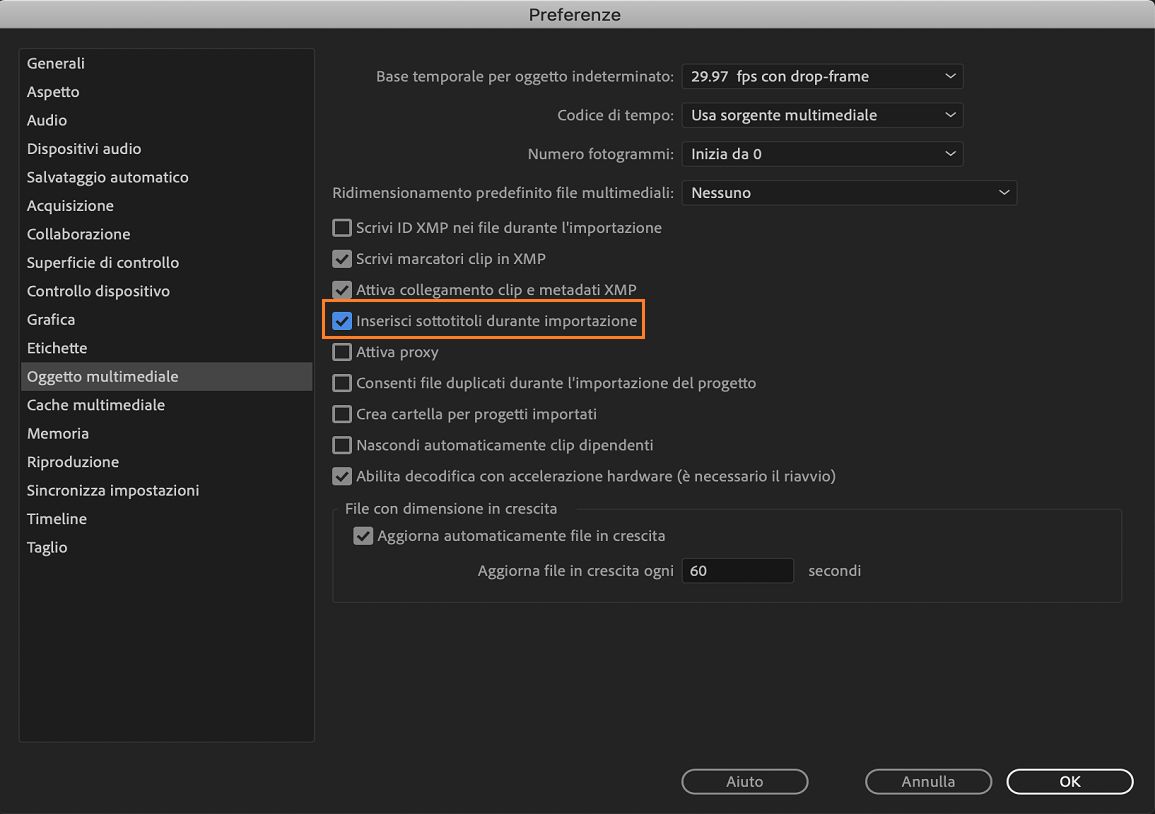The height and width of the screenshot is (814, 1155).
Task: Confirm preferences with OK
Action: [1070, 782]
